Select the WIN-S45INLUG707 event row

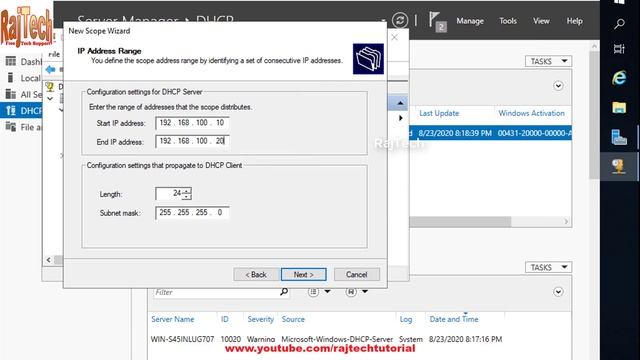coord(327,339)
